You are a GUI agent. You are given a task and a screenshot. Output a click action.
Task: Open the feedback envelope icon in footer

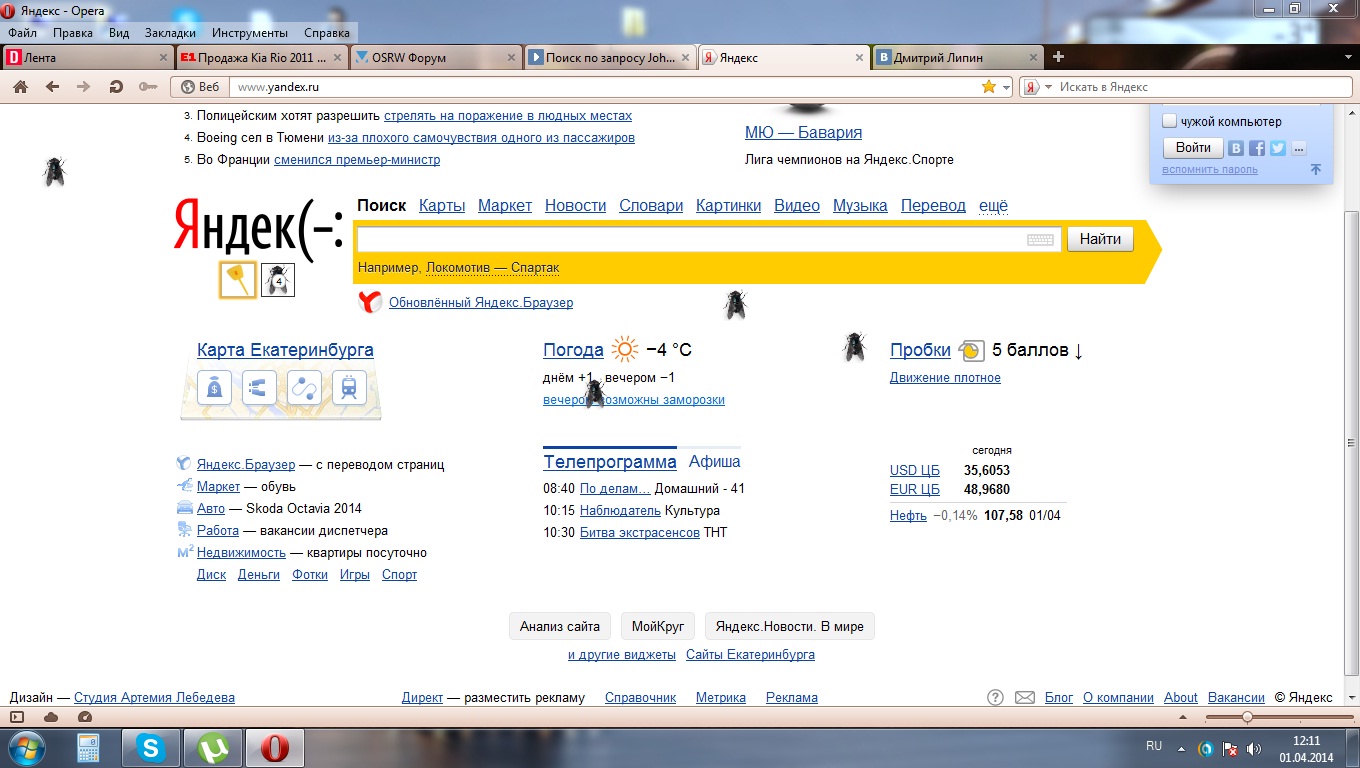[x=1025, y=697]
